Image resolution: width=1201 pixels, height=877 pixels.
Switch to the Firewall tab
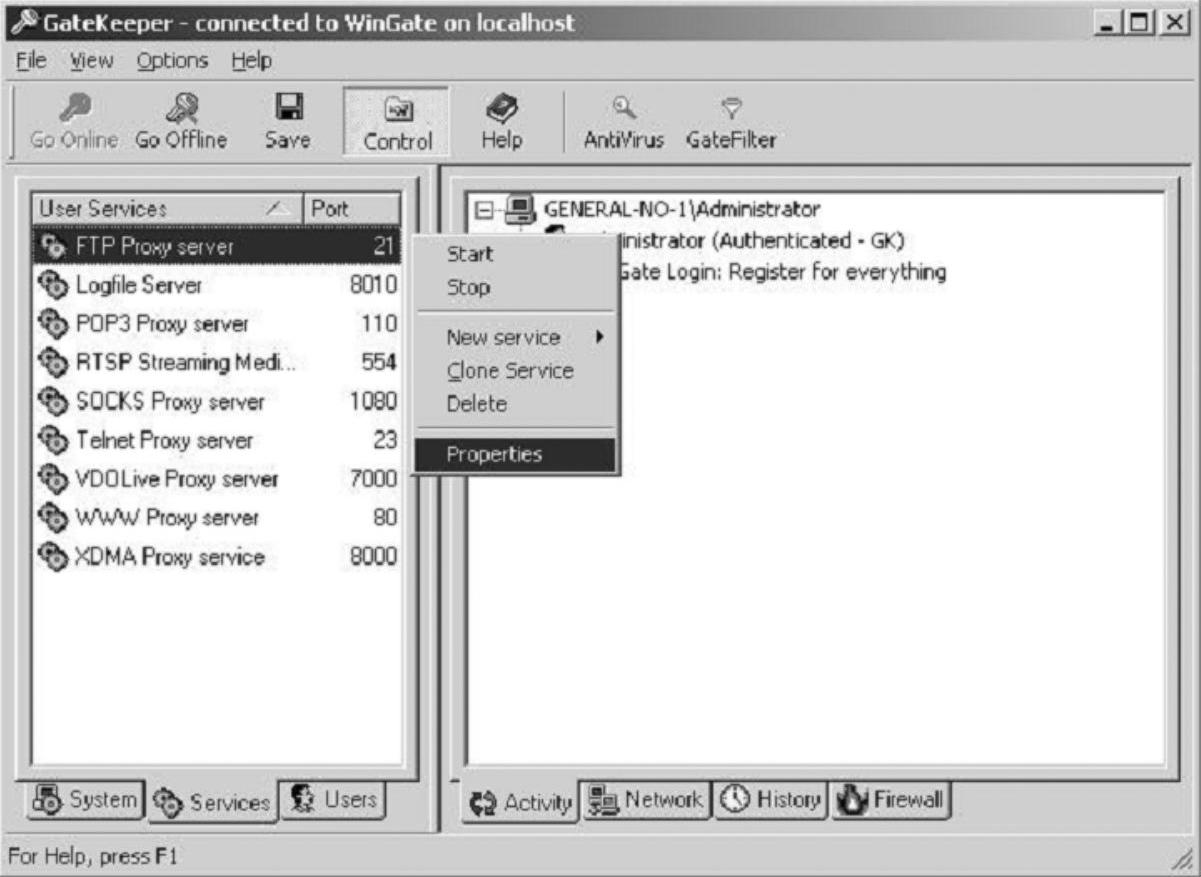[890, 799]
